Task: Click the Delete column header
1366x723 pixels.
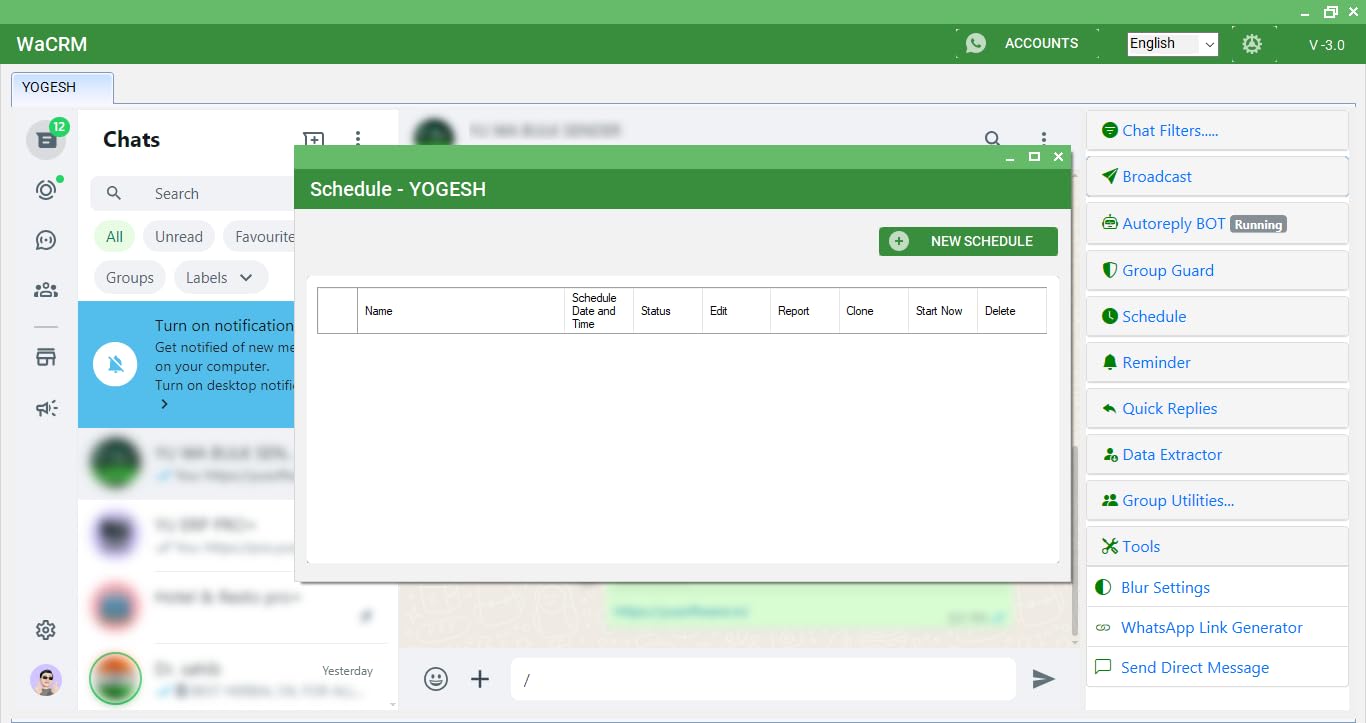Action: pyautogui.click(x=1011, y=311)
